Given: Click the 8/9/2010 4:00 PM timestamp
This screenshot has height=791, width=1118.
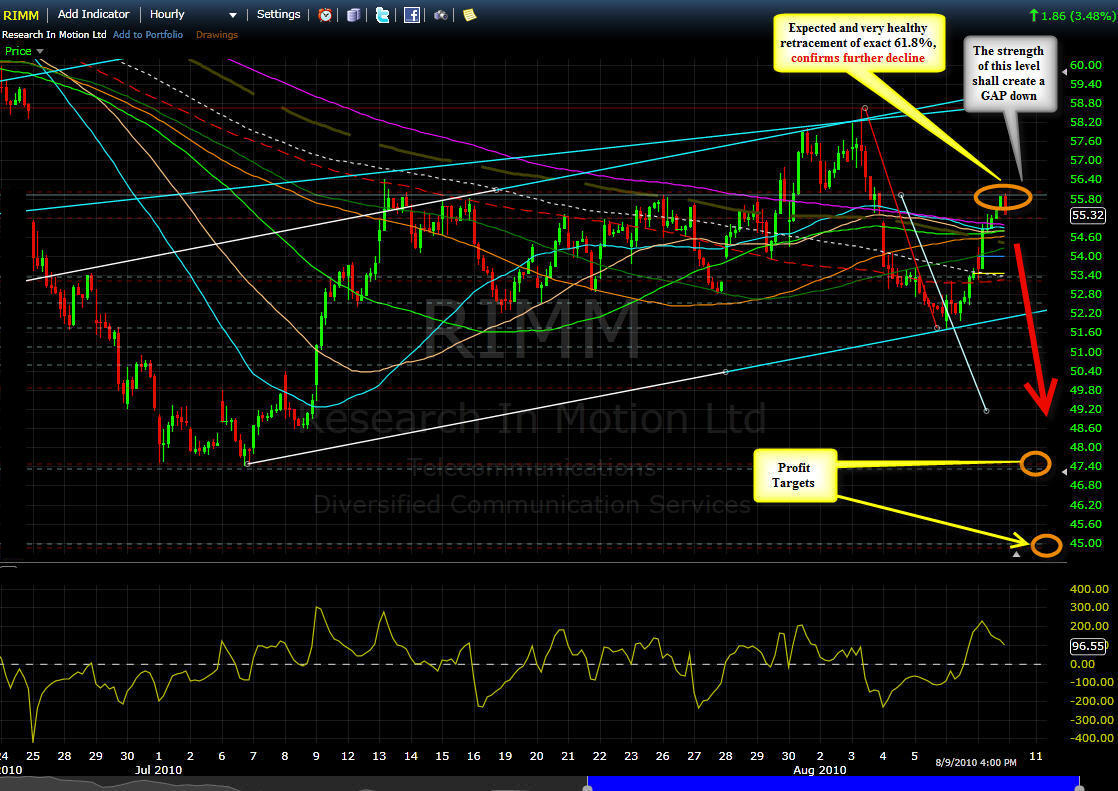Looking at the screenshot, I should click(x=976, y=762).
